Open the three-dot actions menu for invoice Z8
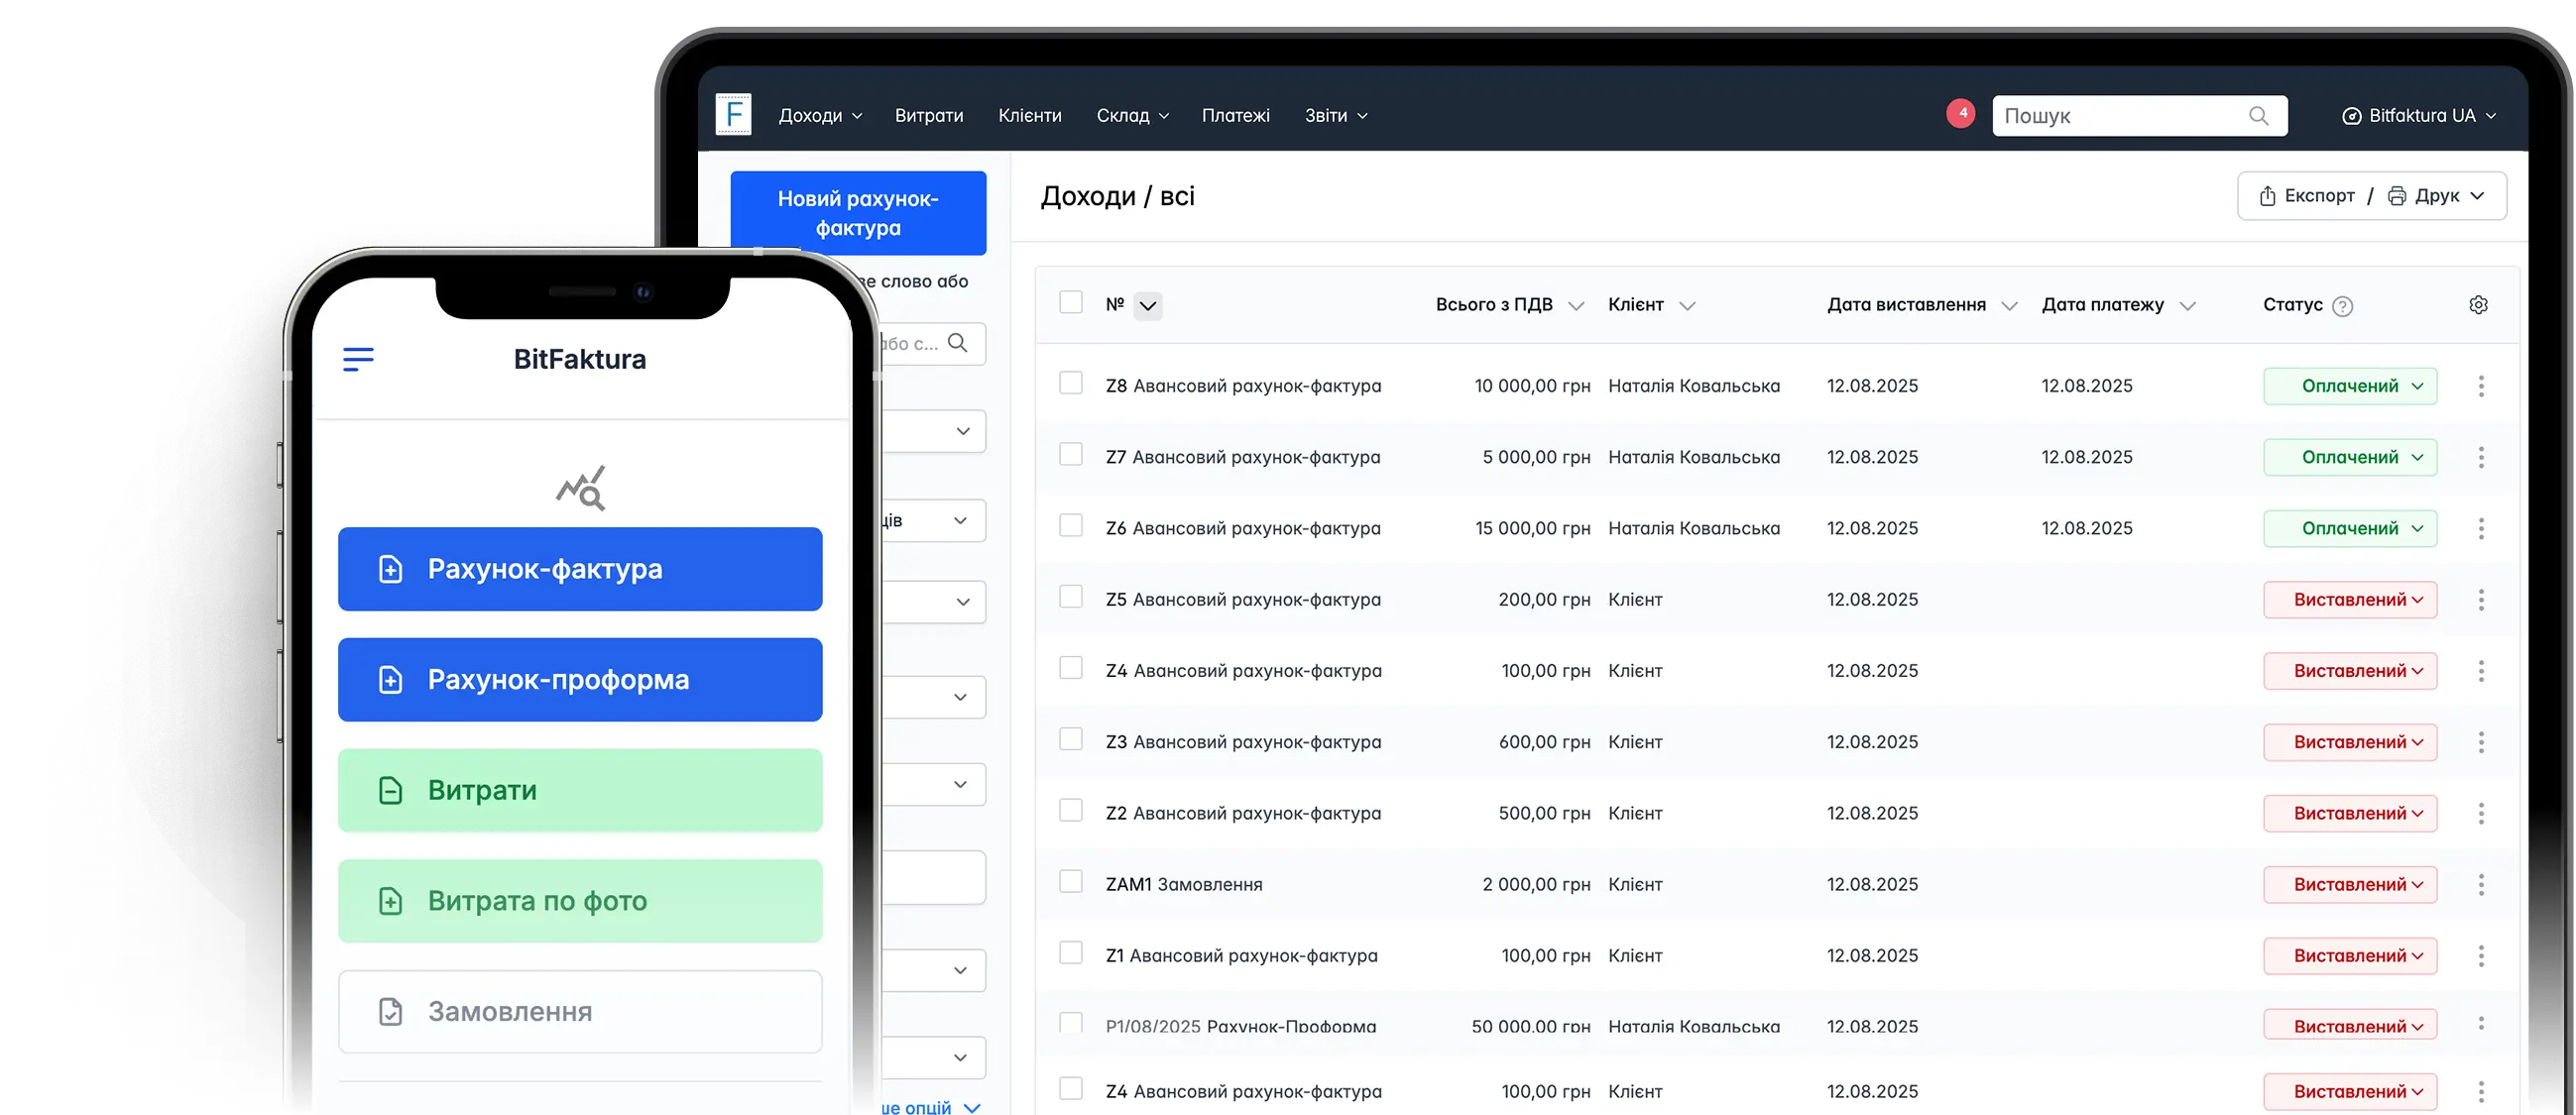Image resolution: width=2576 pixels, height=1115 pixels. coord(2482,386)
